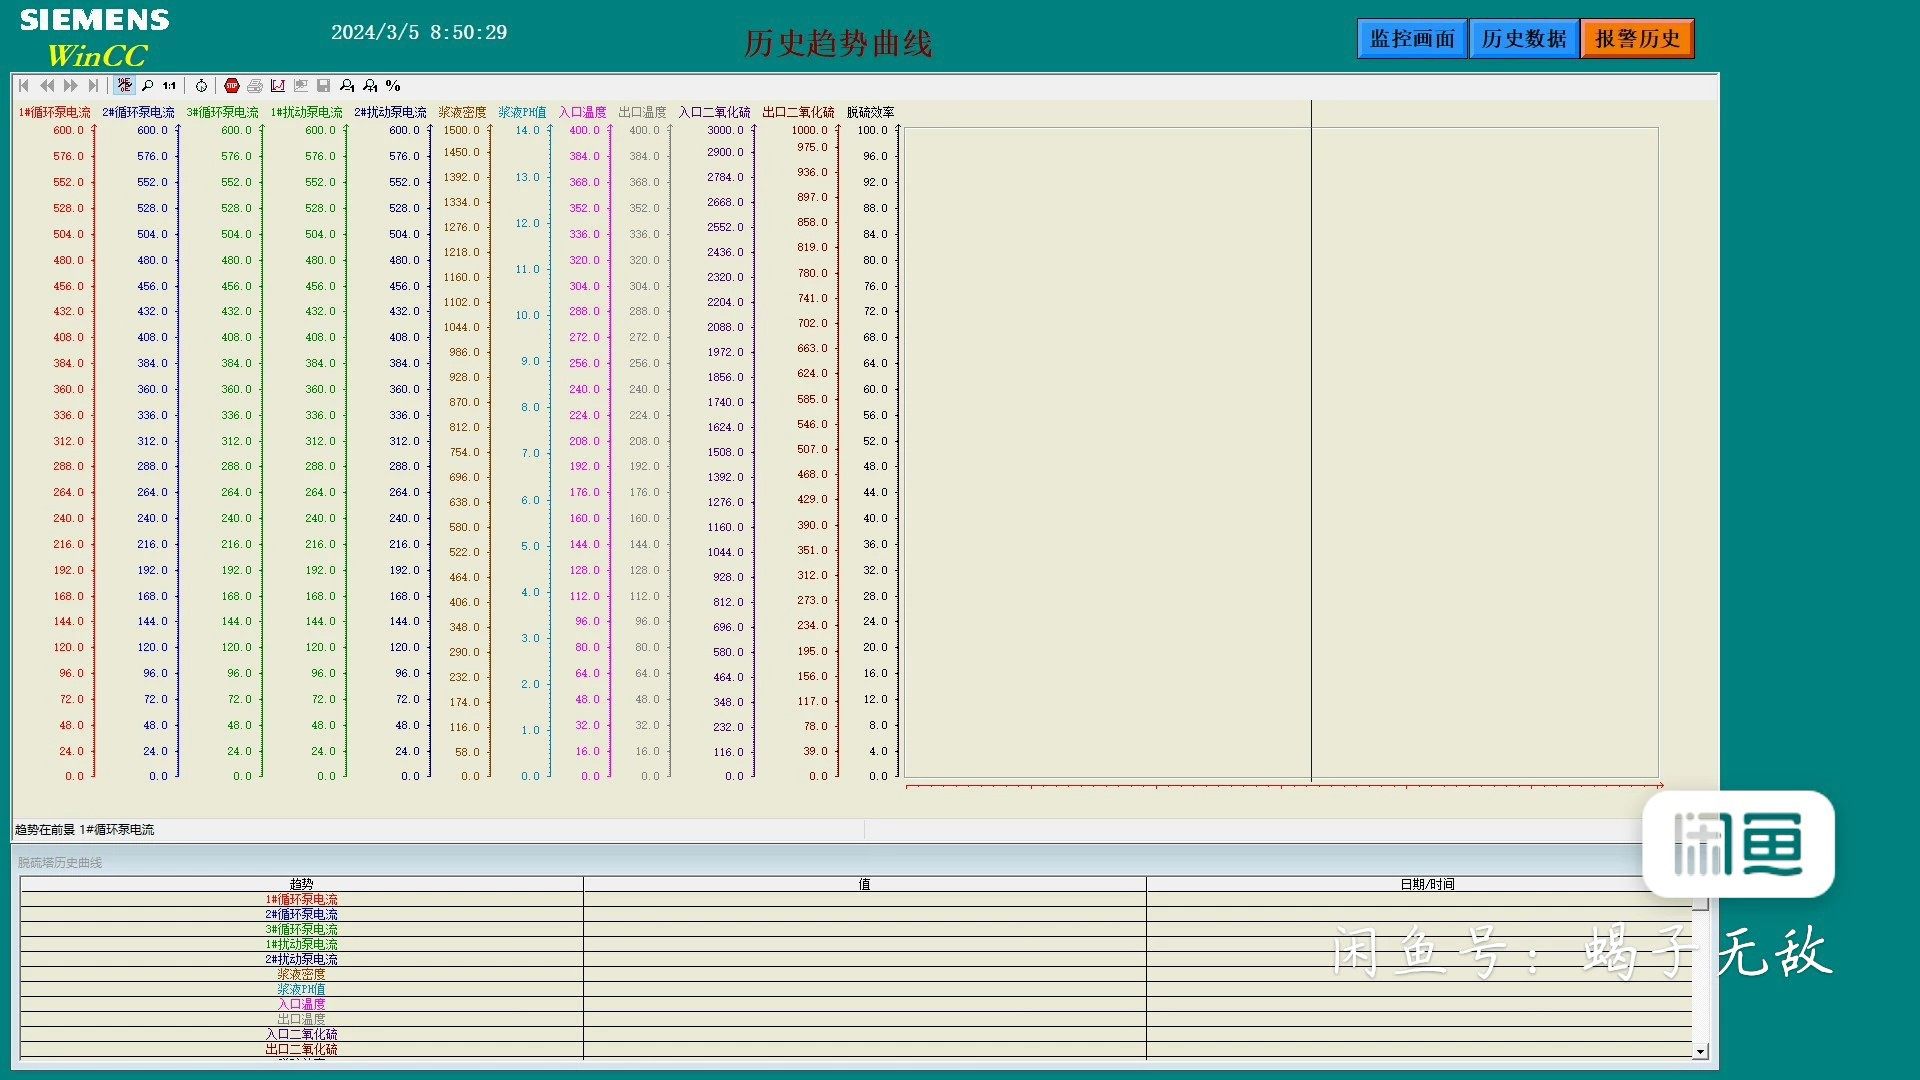Click the select trends chart icon
The height and width of the screenshot is (1080, 1920).
(x=278, y=86)
